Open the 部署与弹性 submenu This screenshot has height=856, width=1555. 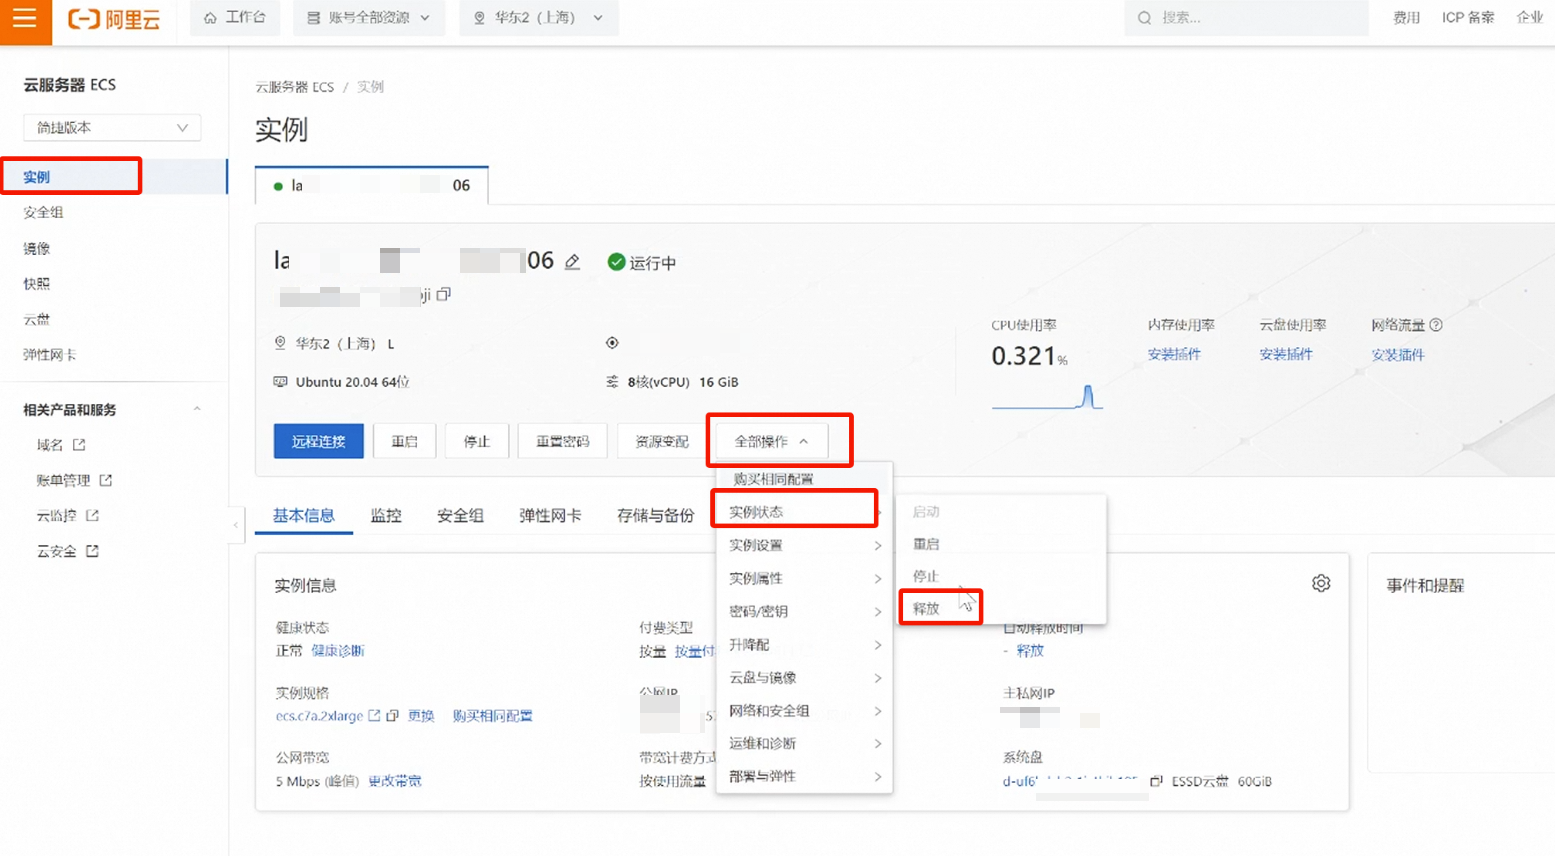[804, 776]
